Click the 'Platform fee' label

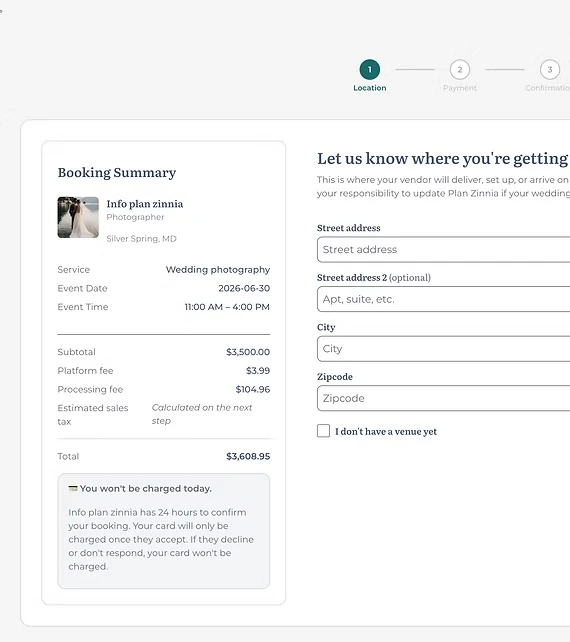coord(85,371)
